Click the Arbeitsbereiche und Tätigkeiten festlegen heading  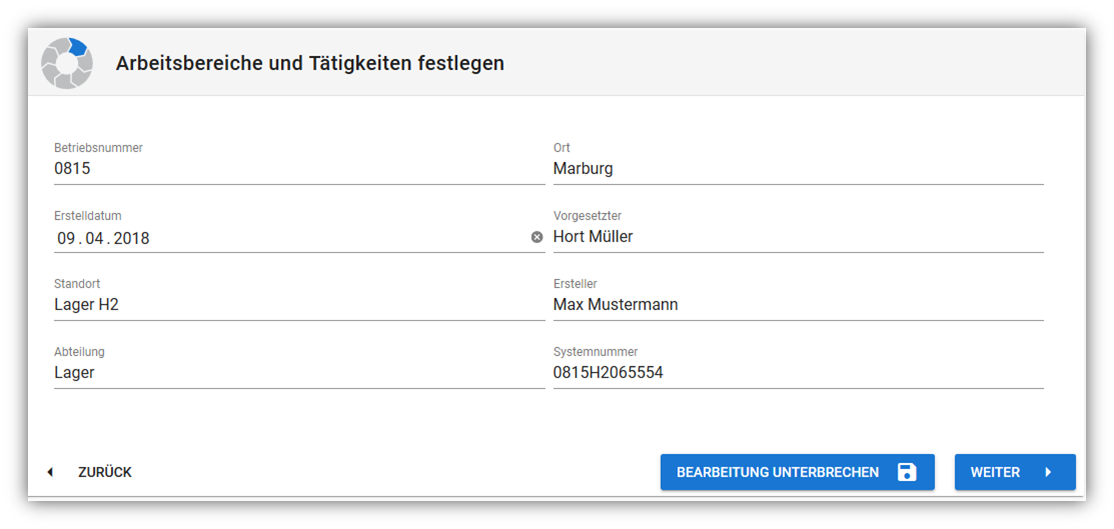coord(310,63)
